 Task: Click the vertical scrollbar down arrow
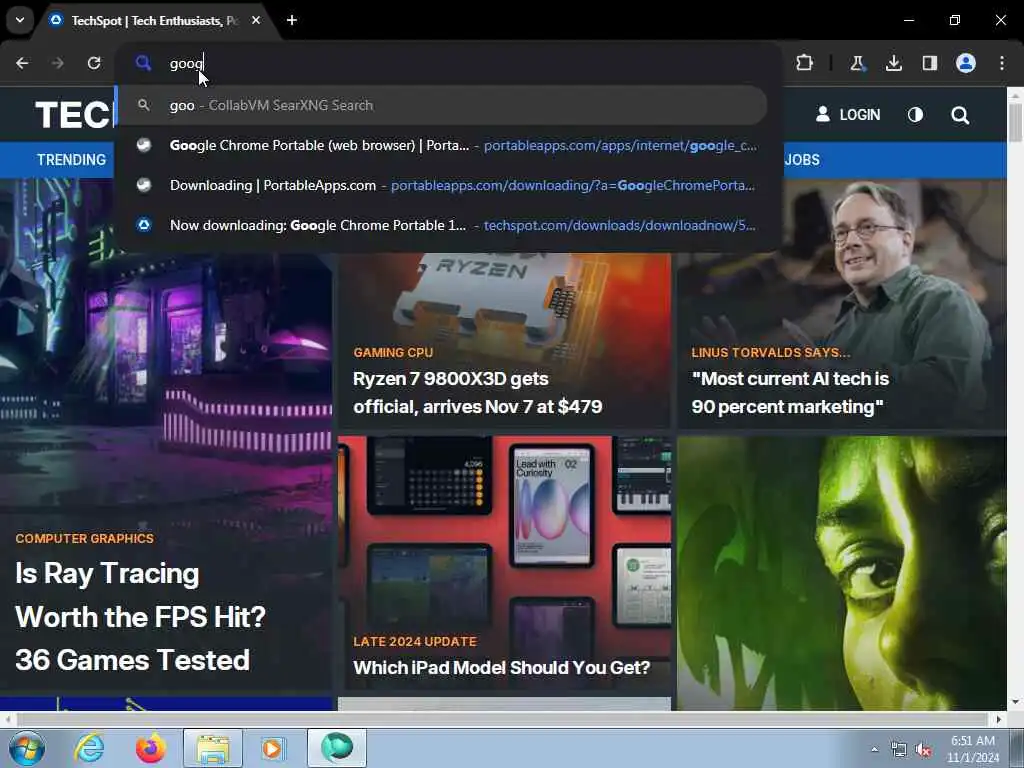coord(1015,703)
